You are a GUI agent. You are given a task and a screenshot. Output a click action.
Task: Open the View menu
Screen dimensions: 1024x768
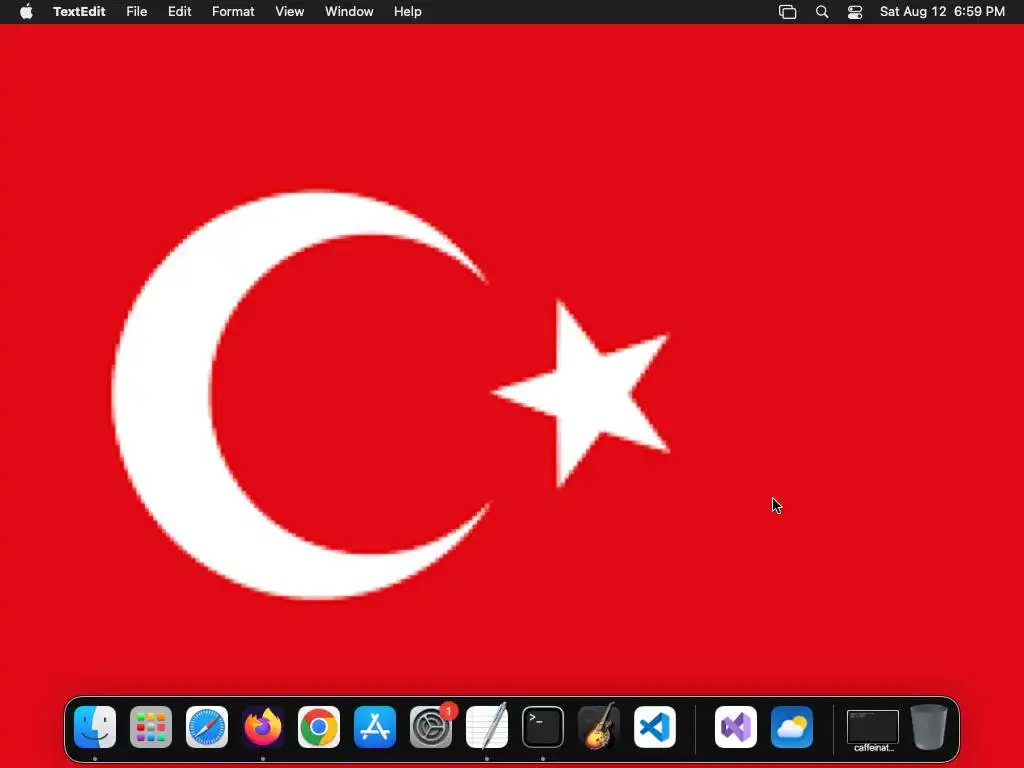(289, 12)
